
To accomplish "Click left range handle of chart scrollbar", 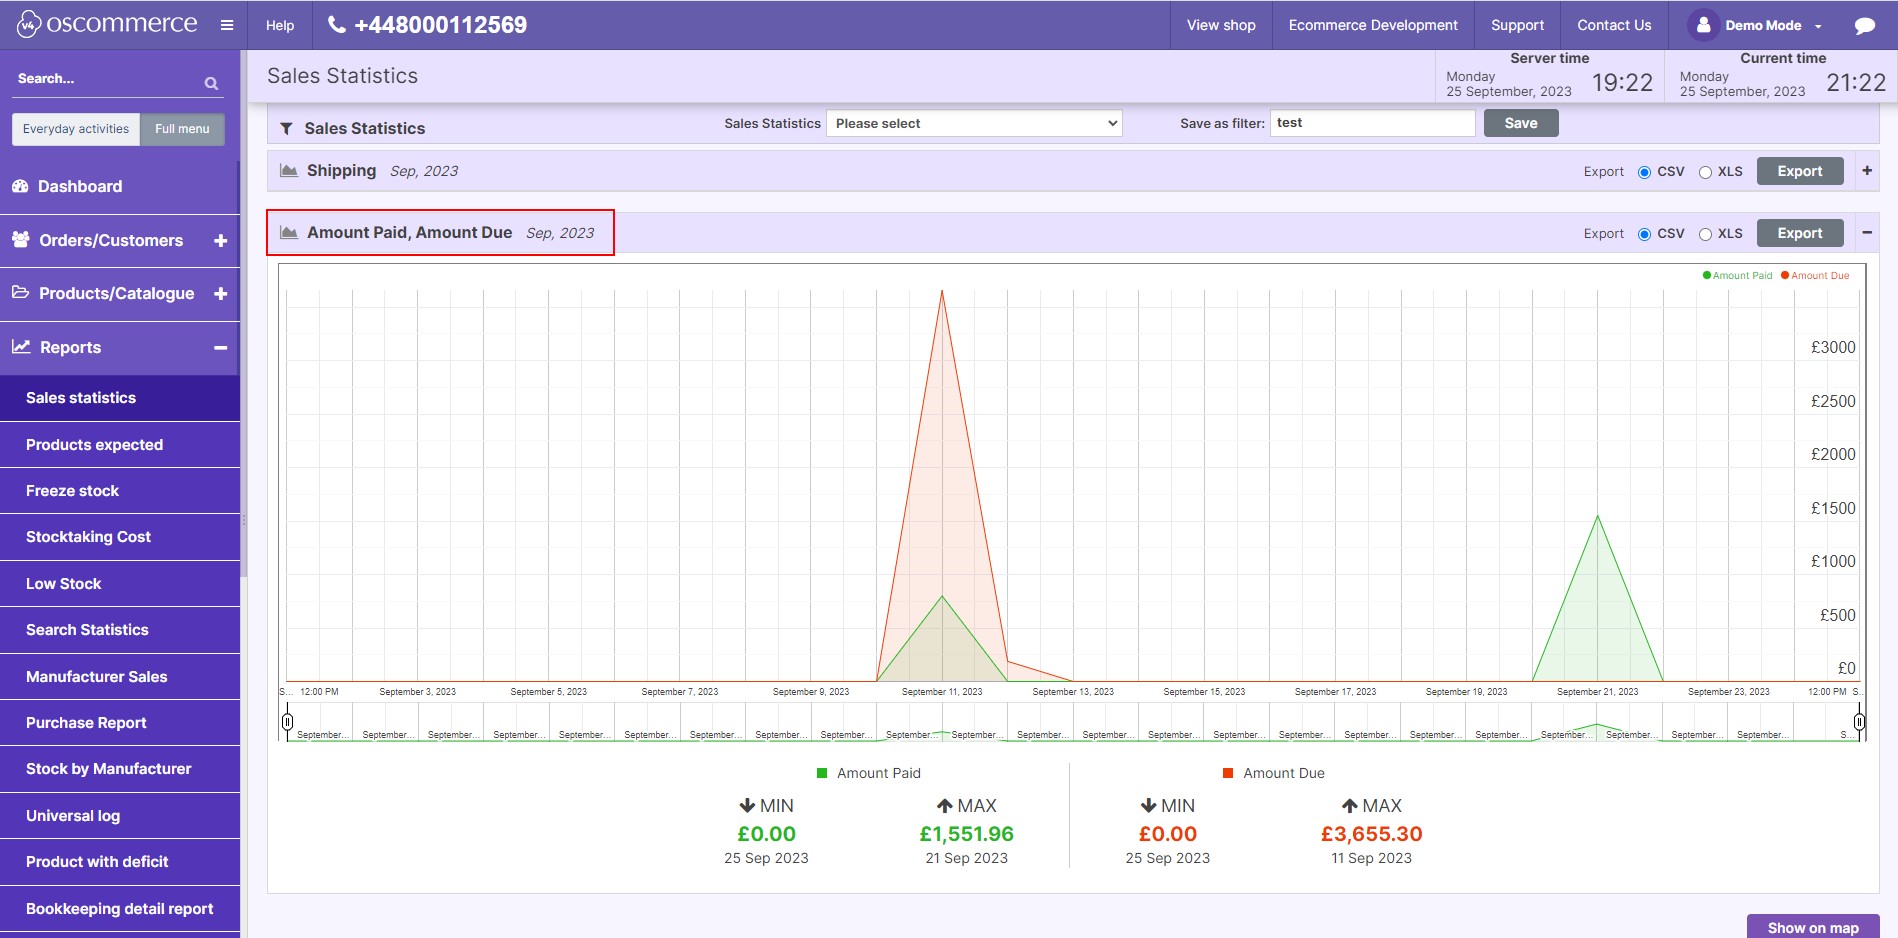I will 288,721.
